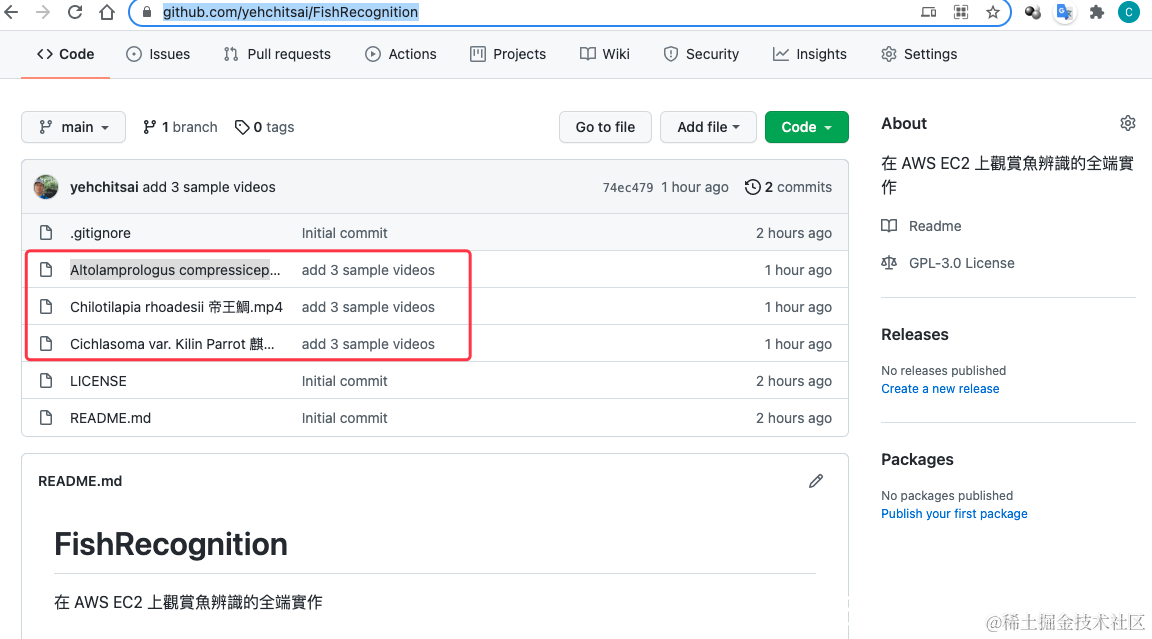Reload the page with the refresh icon

pos(75,12)
